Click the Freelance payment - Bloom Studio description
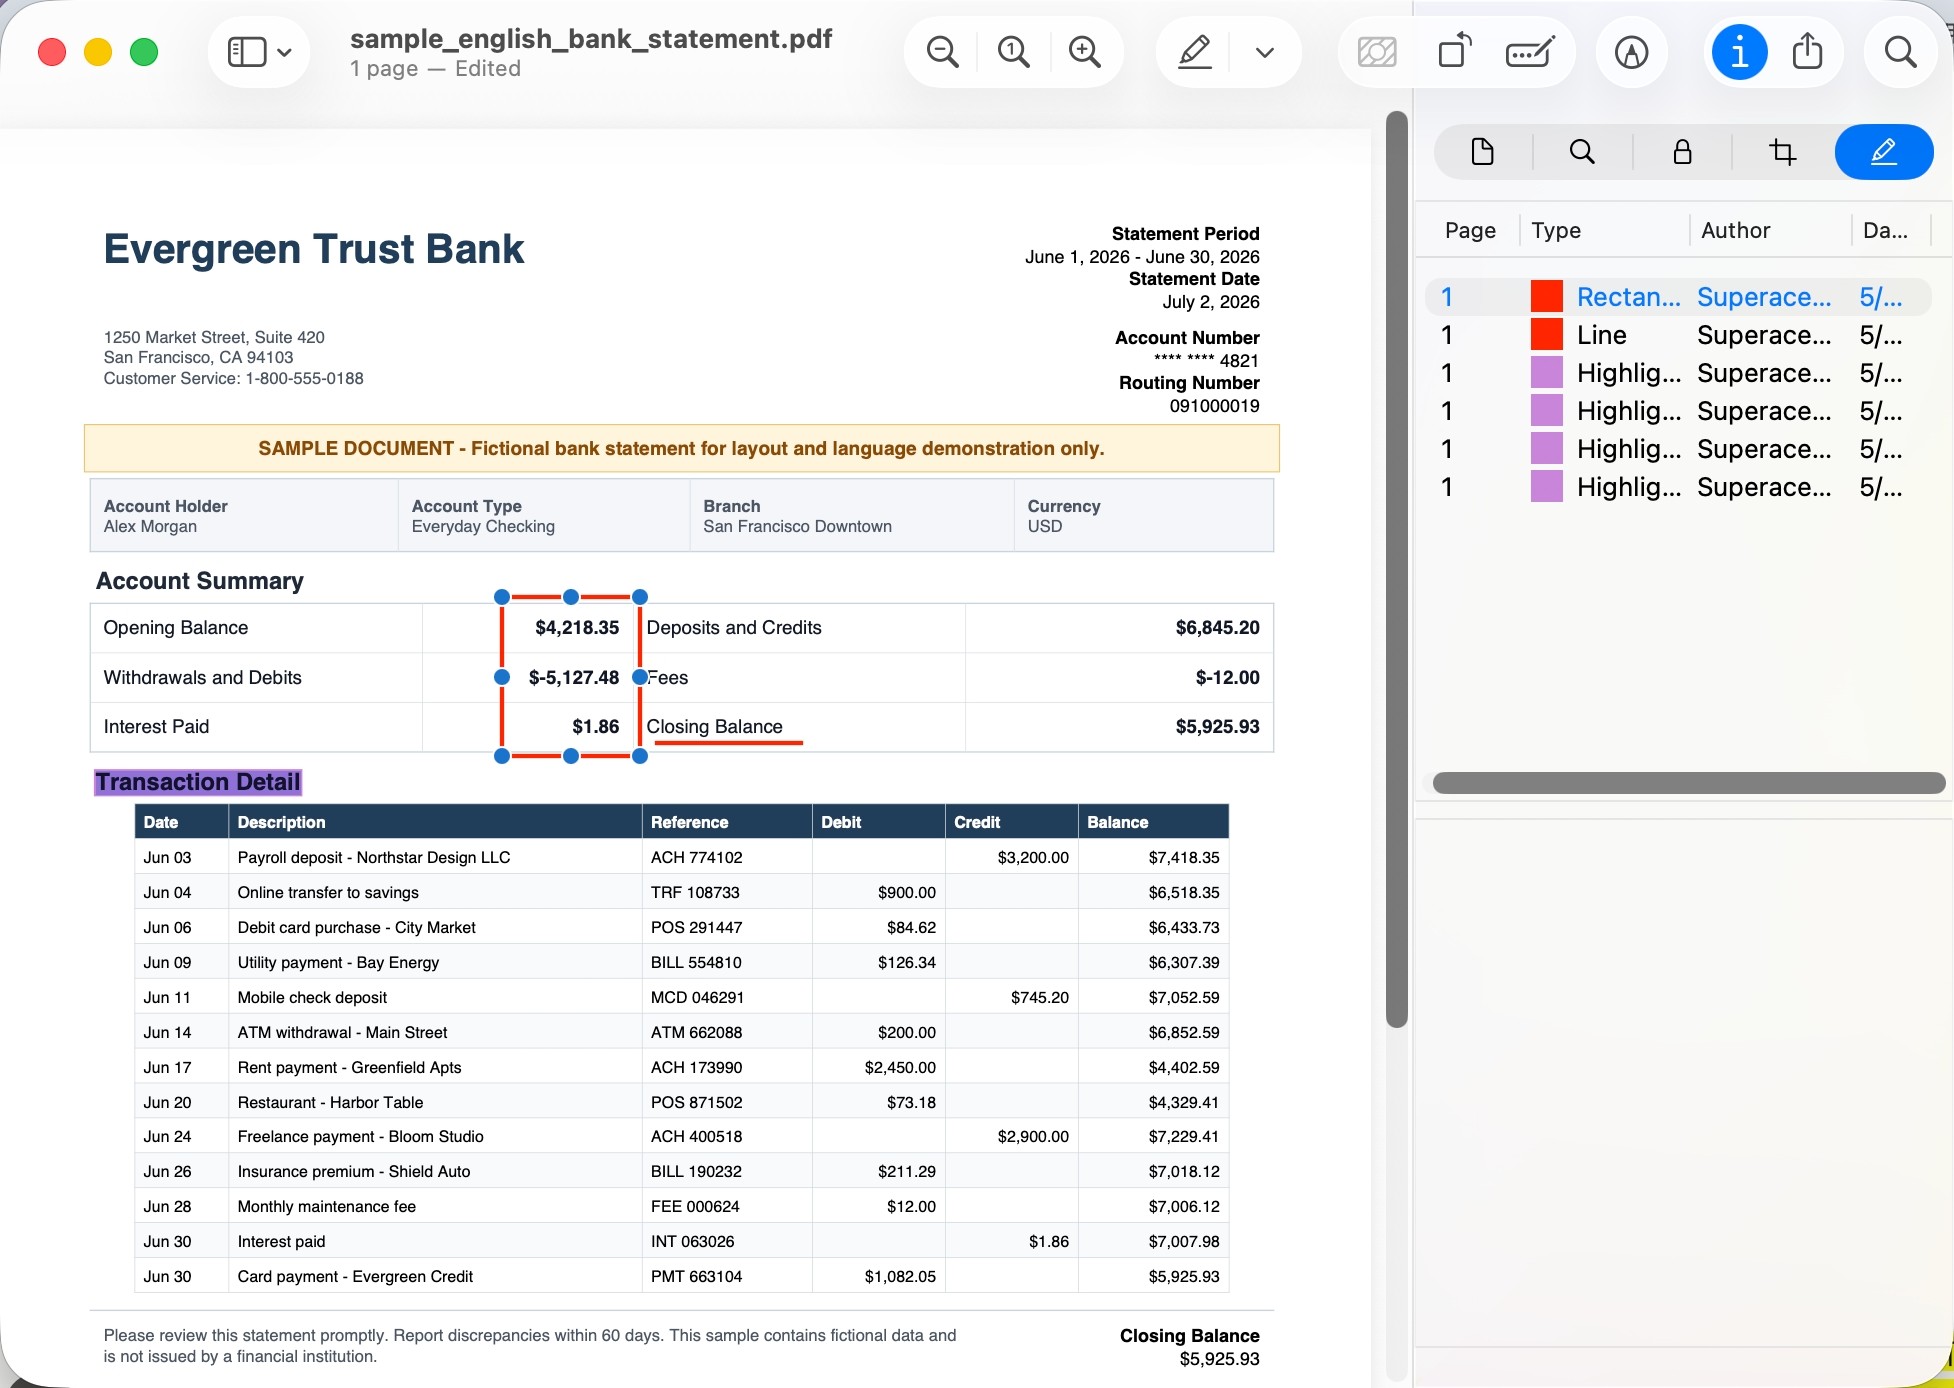 tap(360, 1137)
